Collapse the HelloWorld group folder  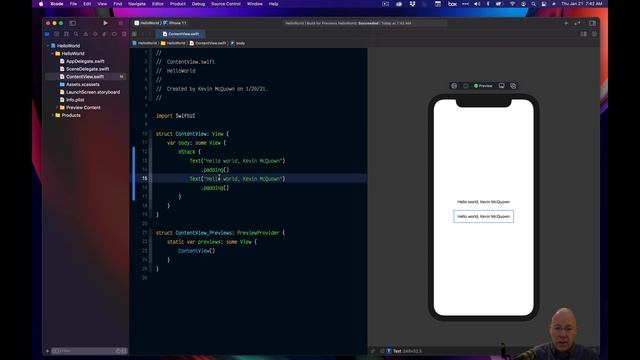pos(53,53)
